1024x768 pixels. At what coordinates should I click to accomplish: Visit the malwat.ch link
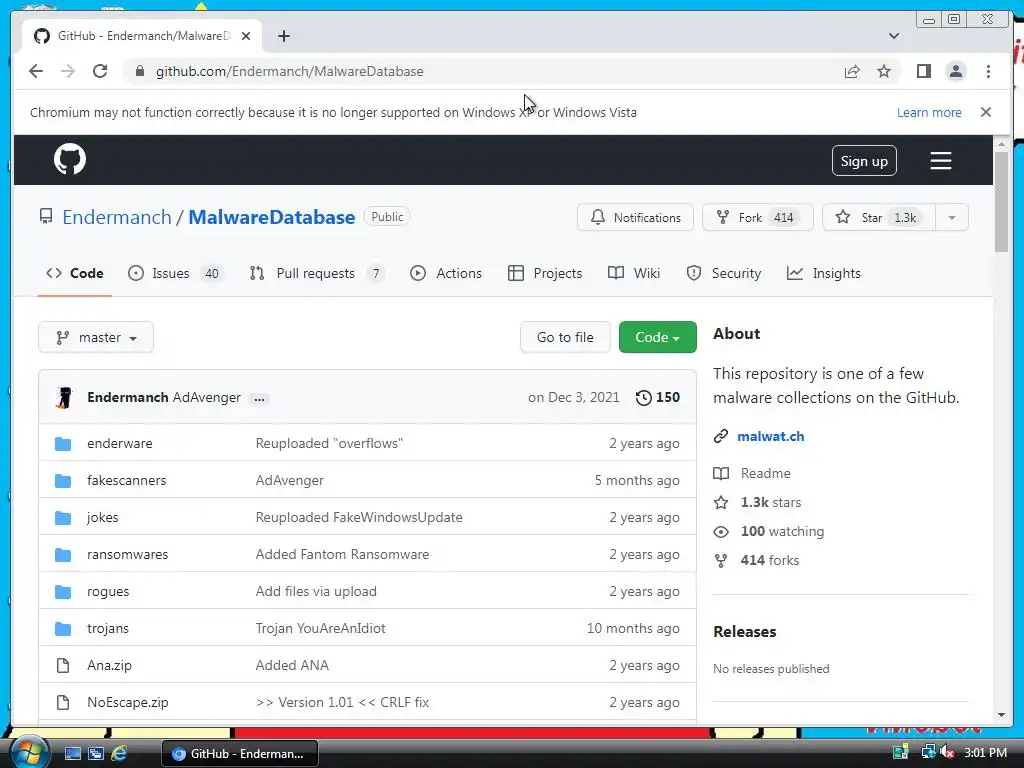click(771, 437)
